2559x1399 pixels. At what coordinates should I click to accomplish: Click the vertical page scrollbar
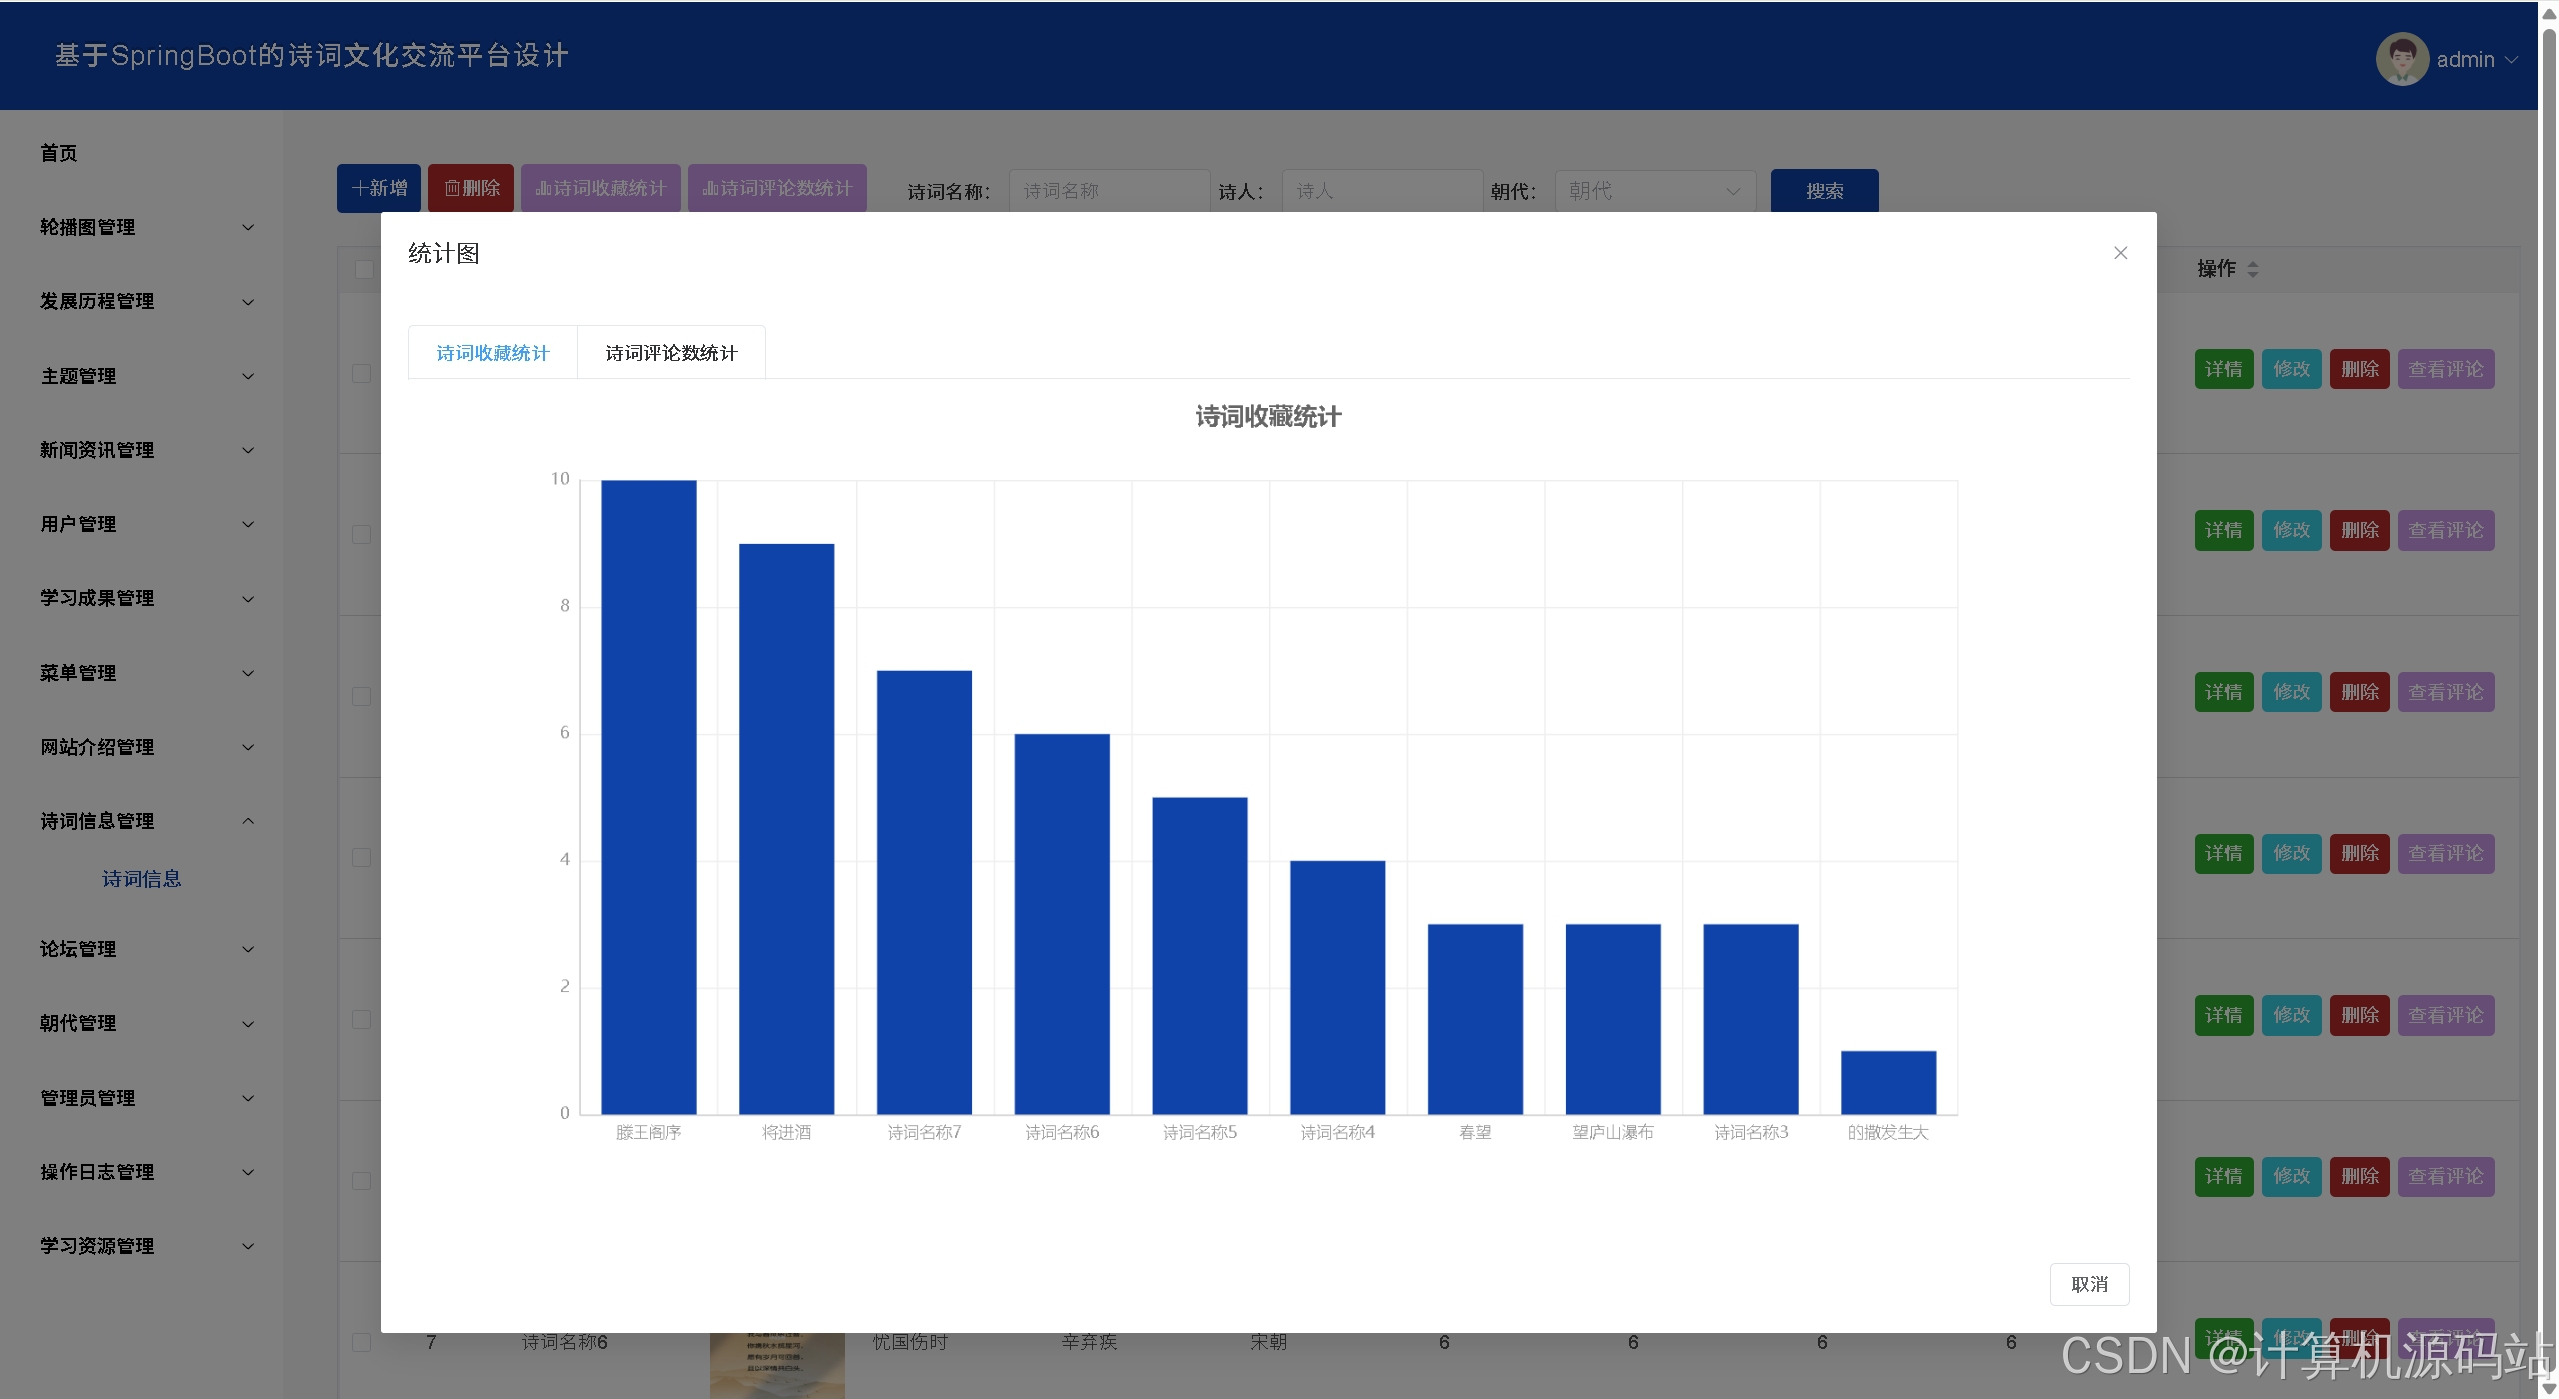point(2549,700)
